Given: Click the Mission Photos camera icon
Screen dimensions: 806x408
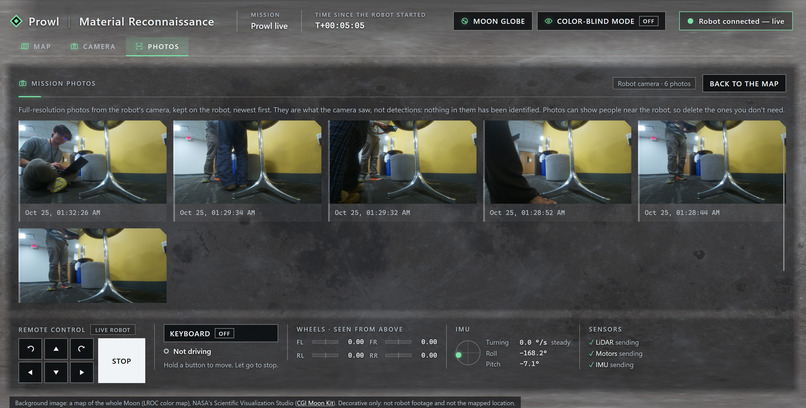Looking at the screenshot, I should point(23,83).
